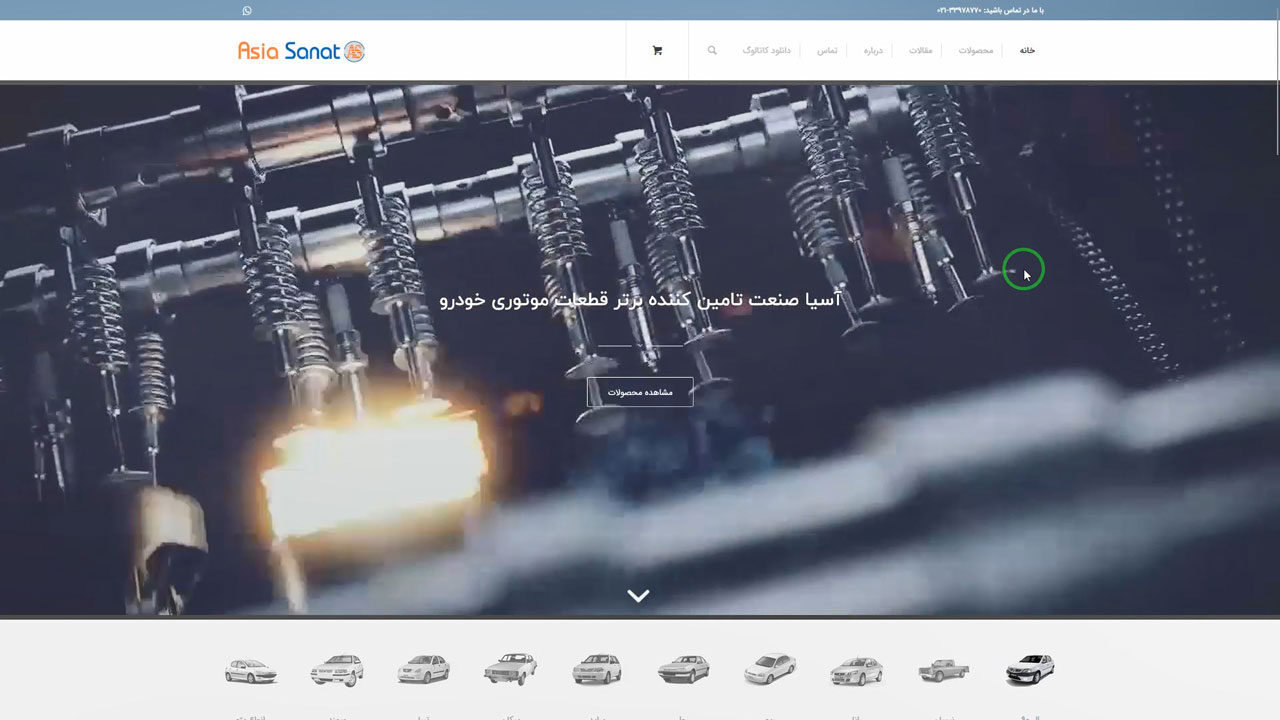1280x720 pixels.
Task: Choose the small hatchback car icon
Action: [250, 670]
